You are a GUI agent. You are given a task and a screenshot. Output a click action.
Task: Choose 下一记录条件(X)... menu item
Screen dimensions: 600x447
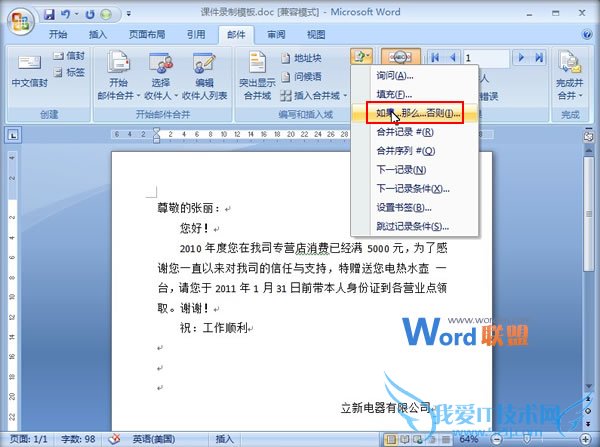415,188
